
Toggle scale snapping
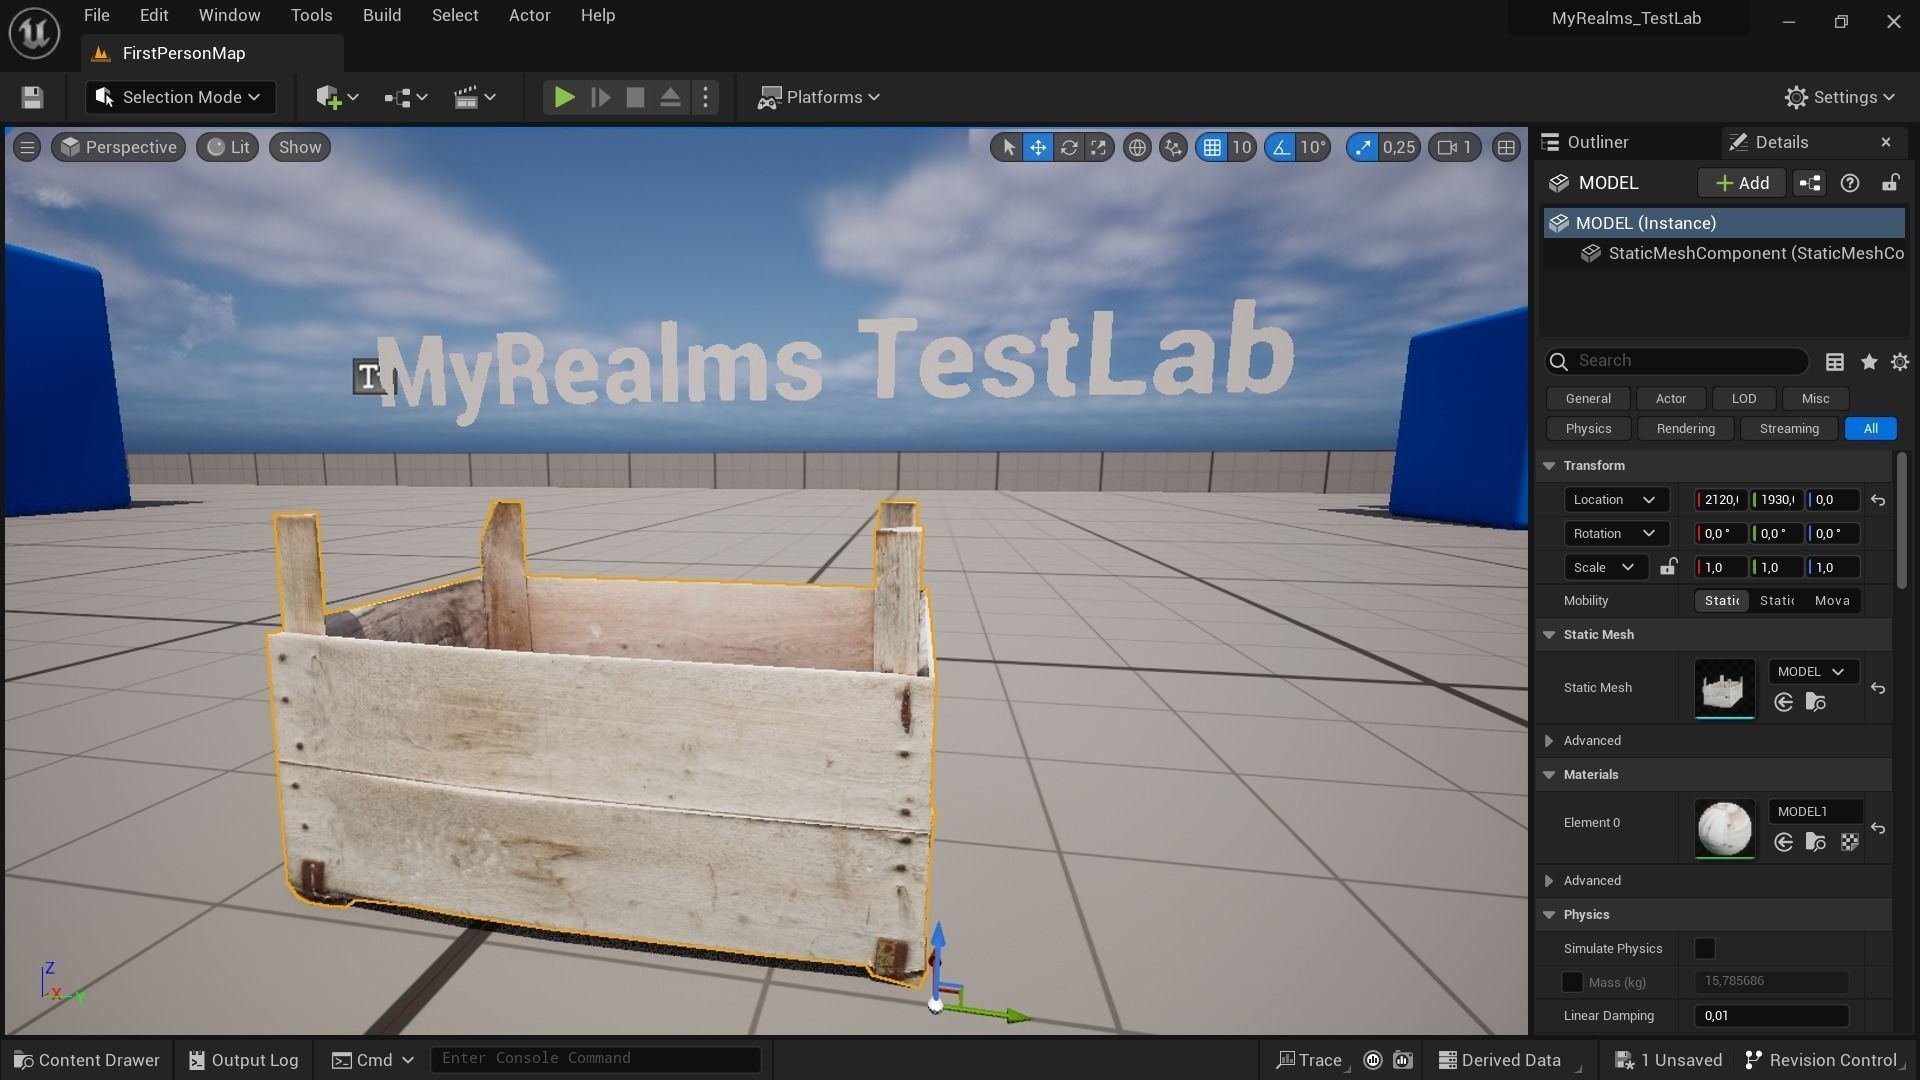click(x=1362, y=148)
